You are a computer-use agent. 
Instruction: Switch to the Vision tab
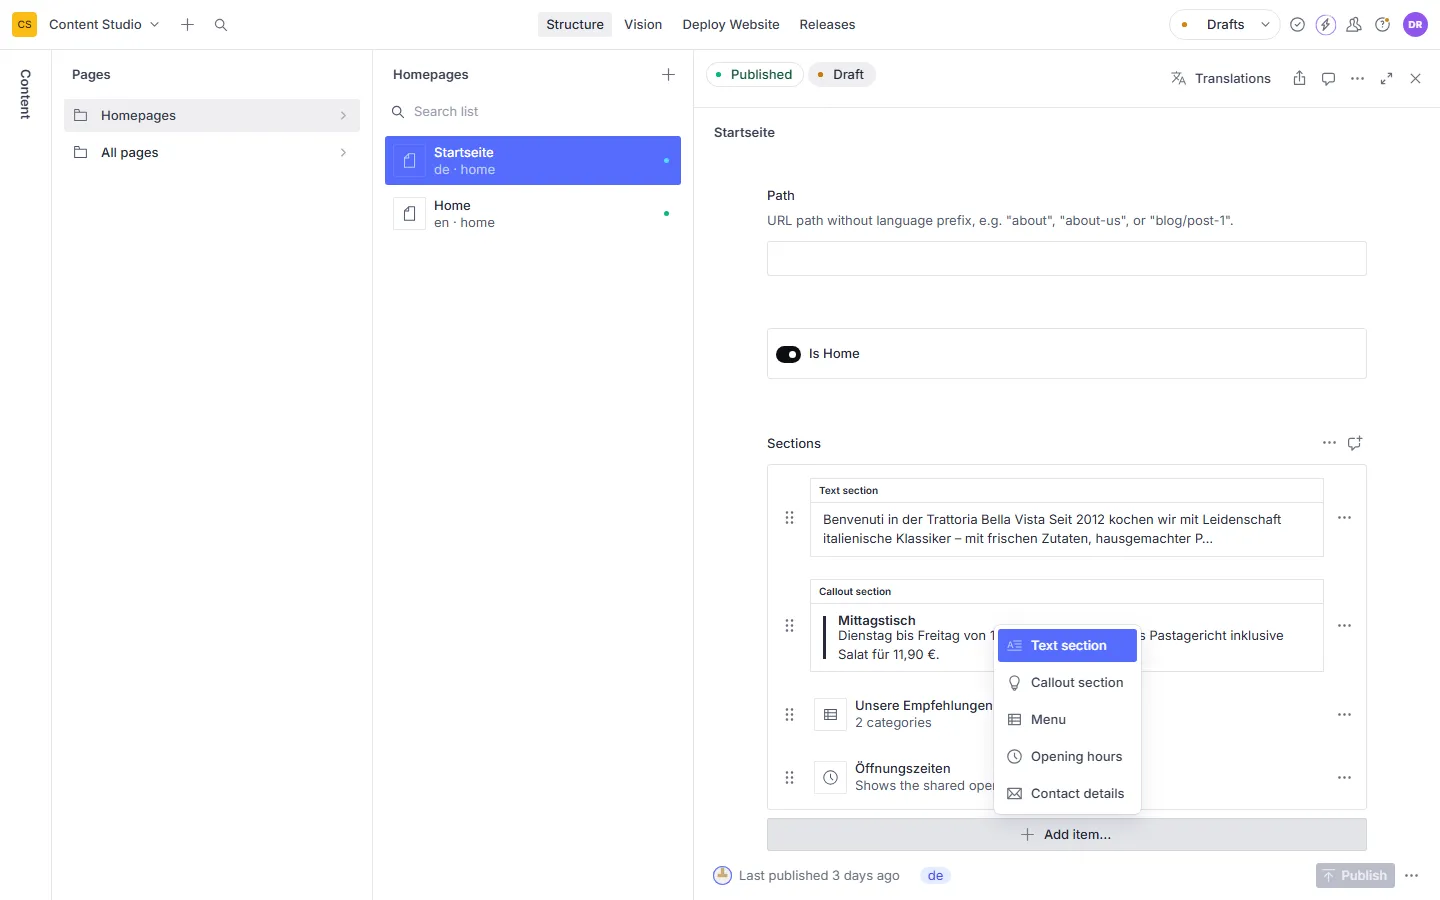click(x=643, y=24)
